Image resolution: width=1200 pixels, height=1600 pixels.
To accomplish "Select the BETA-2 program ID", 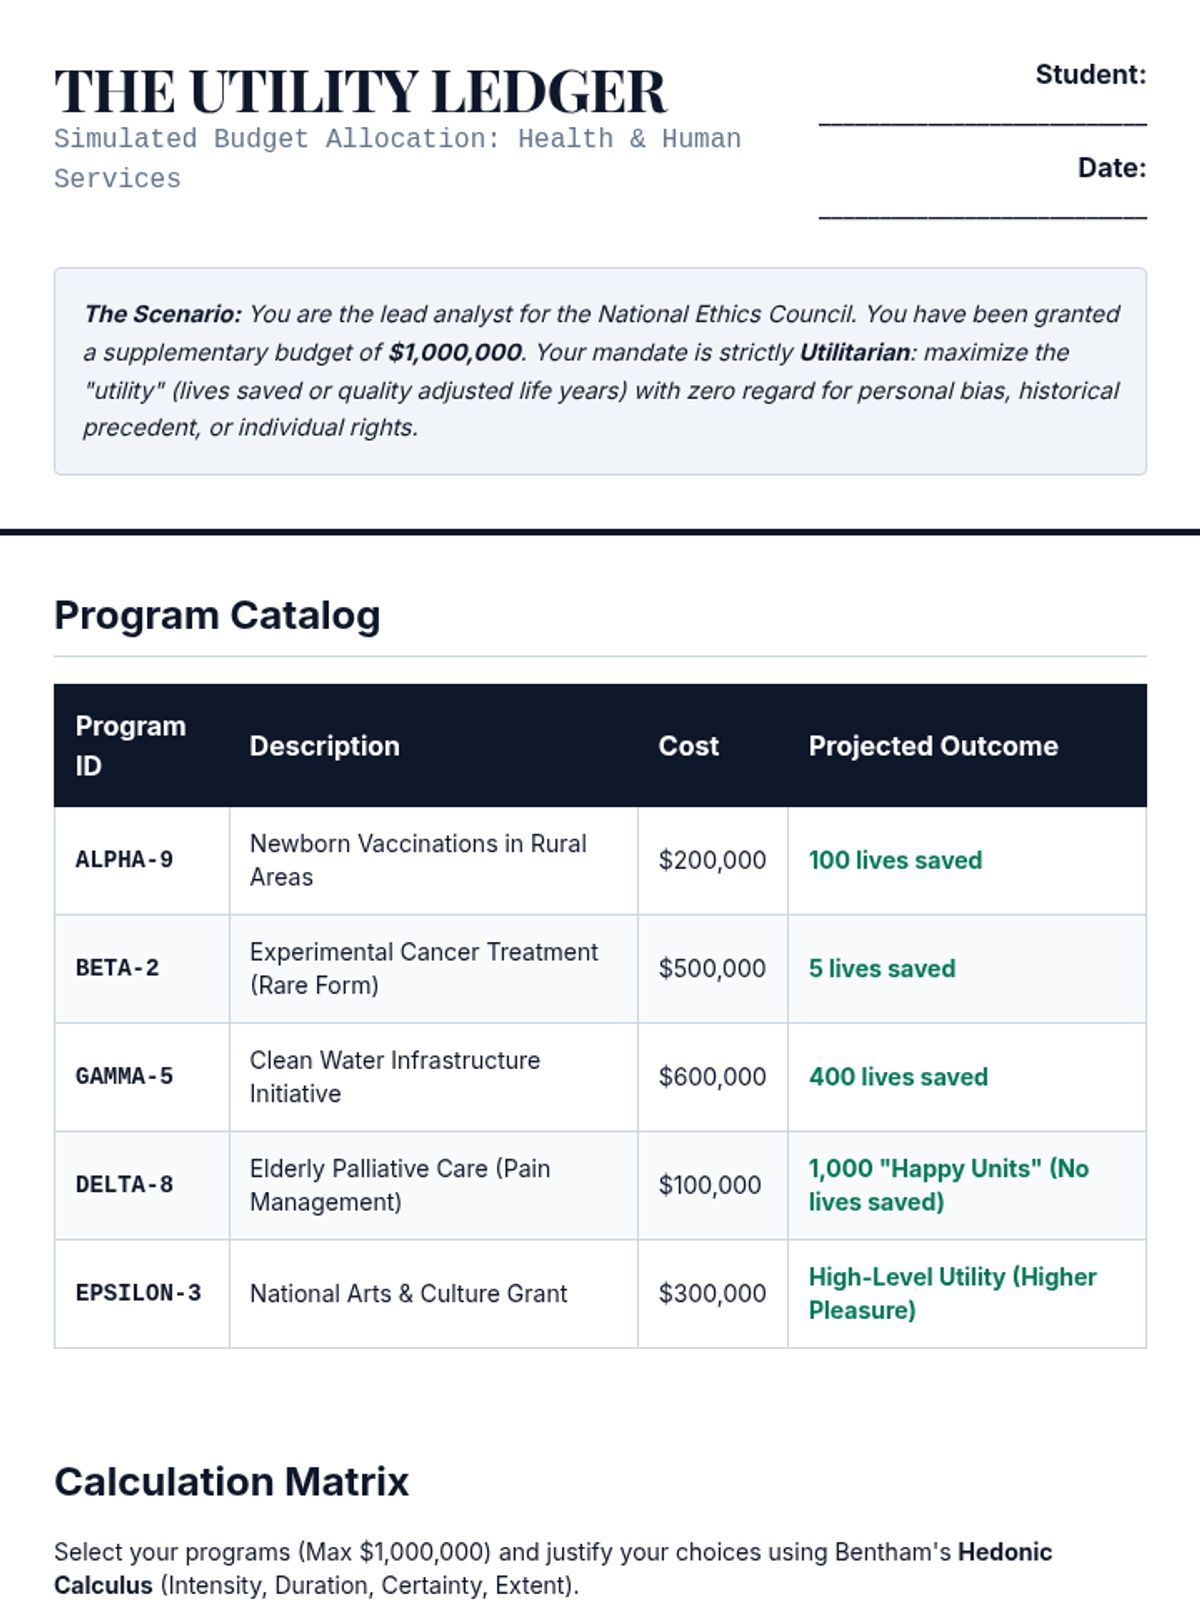I will tap(117, 968).
